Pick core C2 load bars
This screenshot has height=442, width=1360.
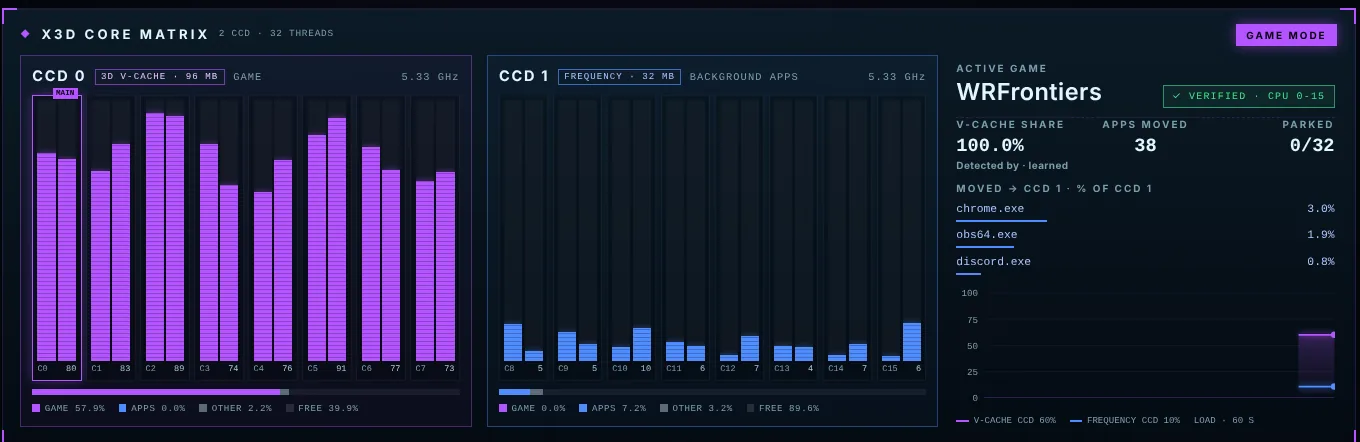[x=165, y=238]
